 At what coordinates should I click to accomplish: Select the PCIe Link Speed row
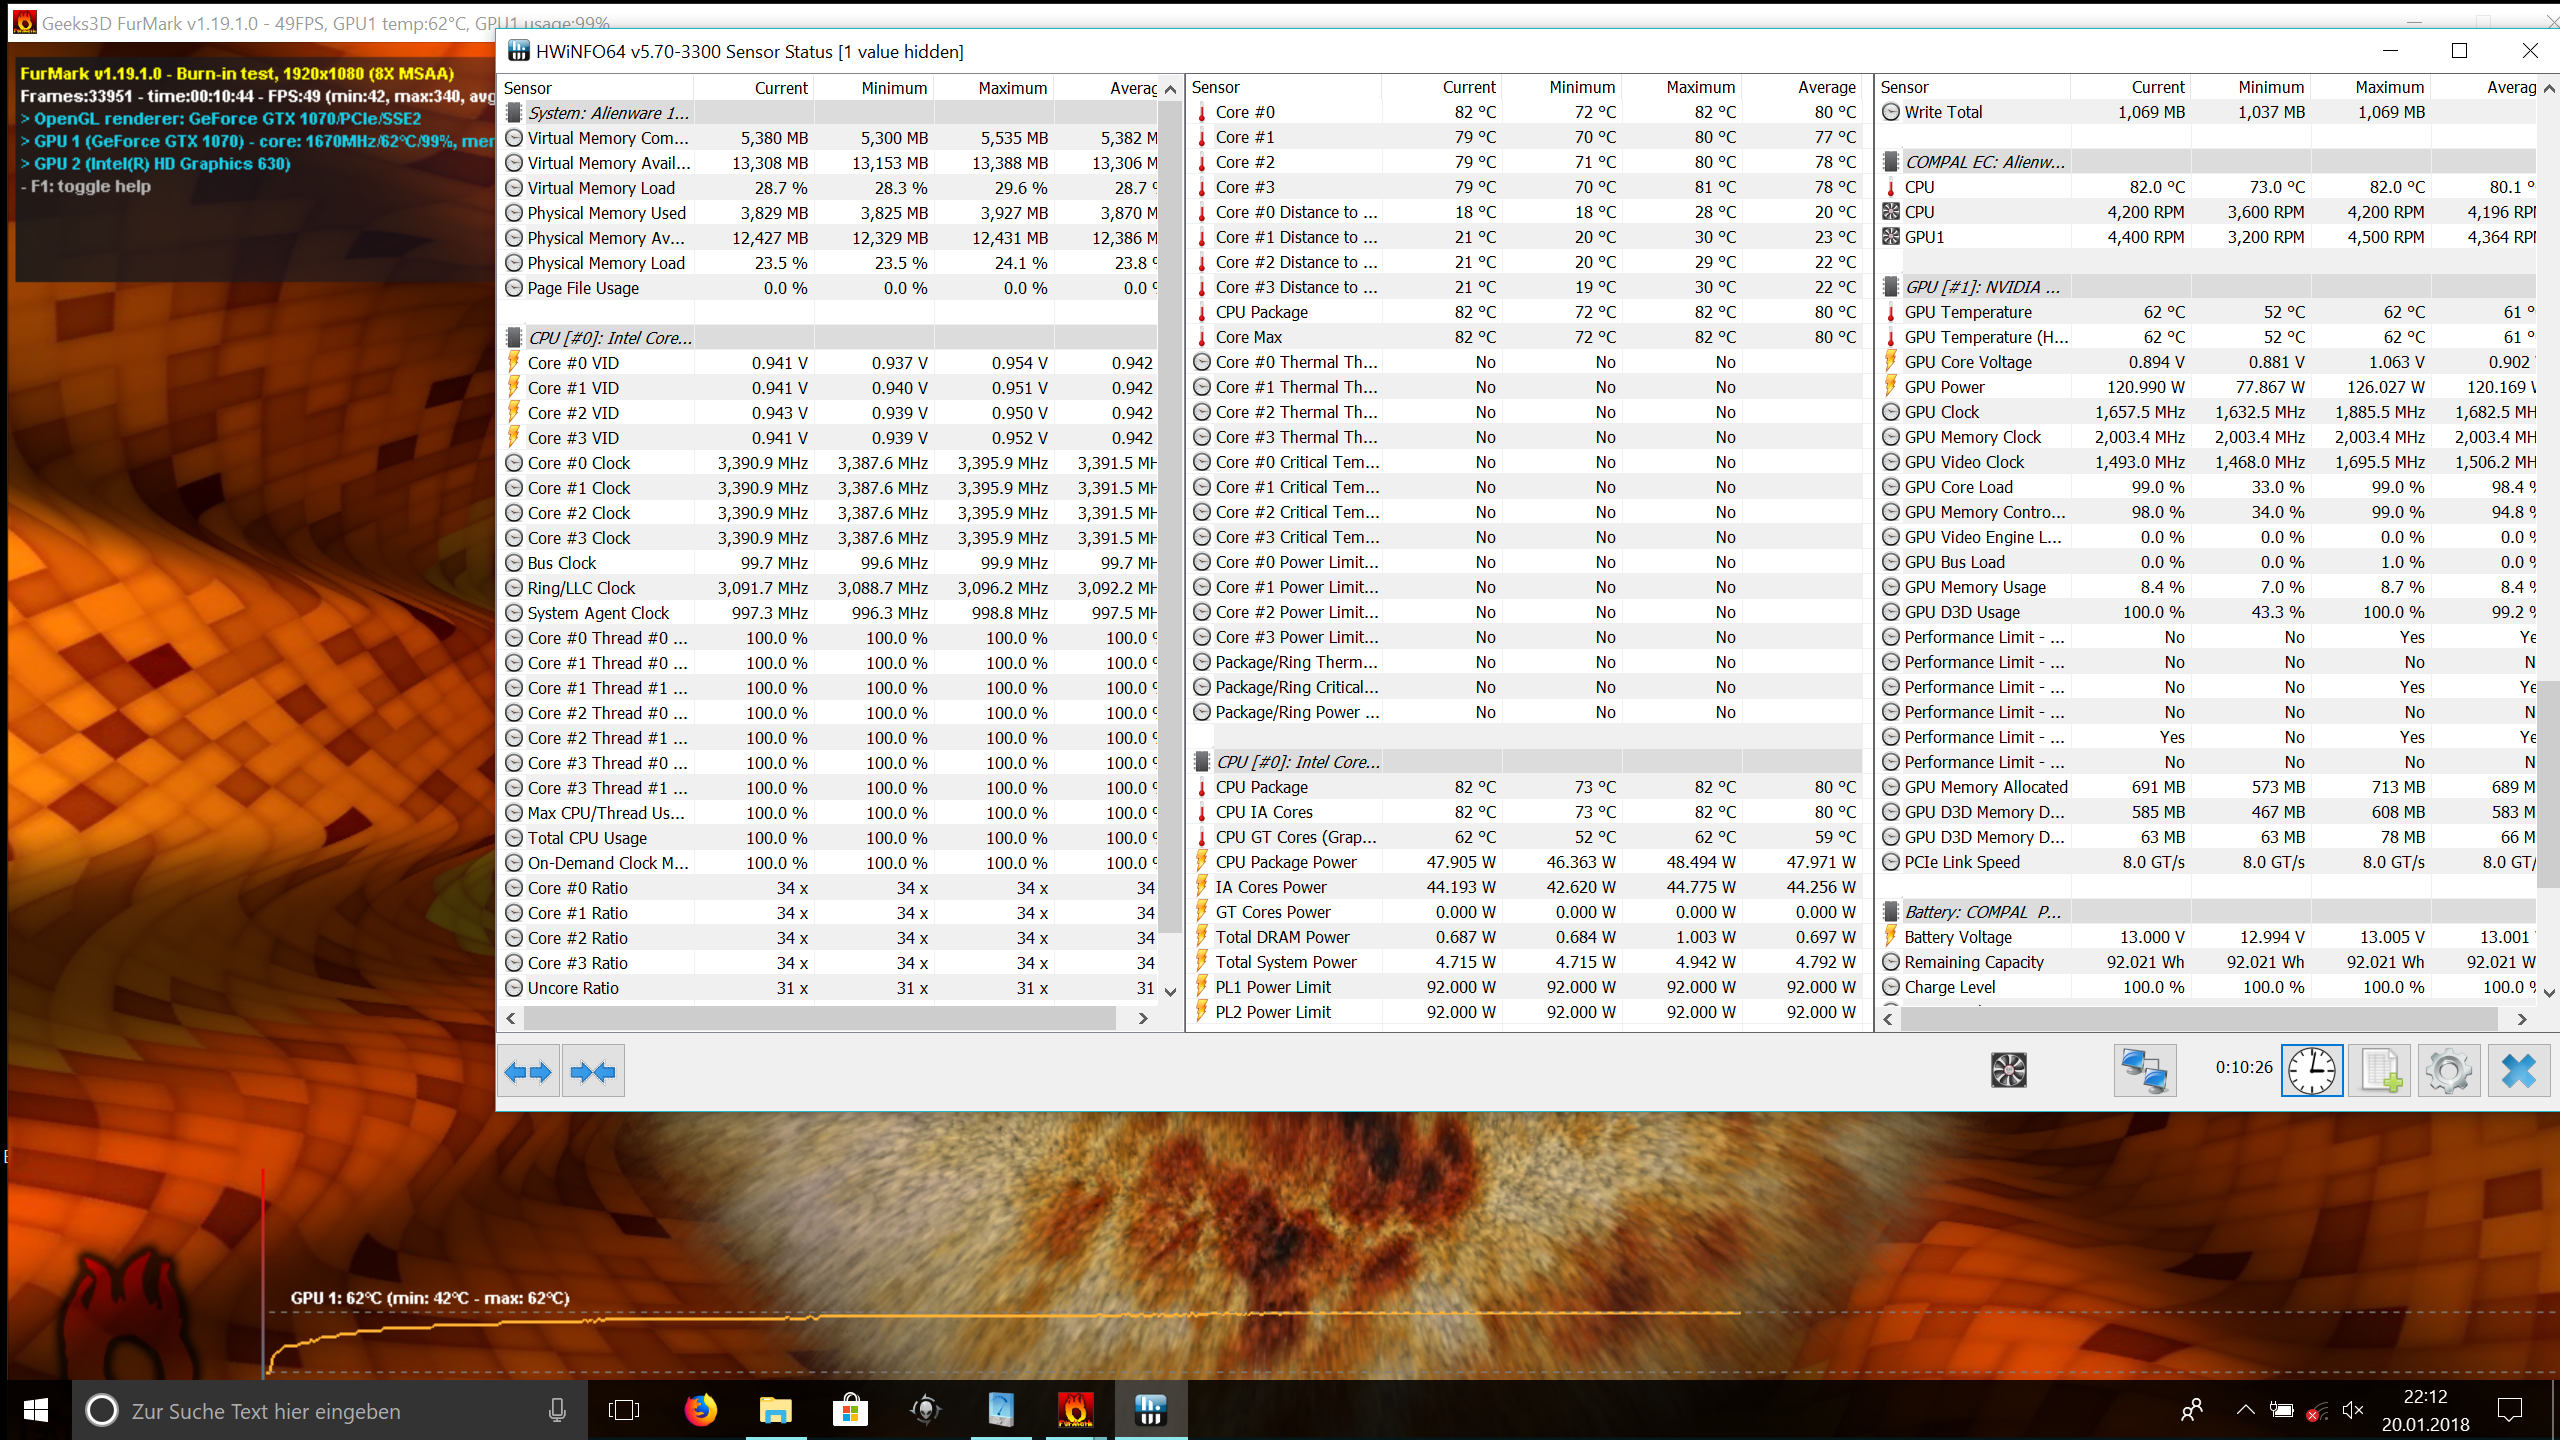pyautogui.click(x=2208, y=862)
